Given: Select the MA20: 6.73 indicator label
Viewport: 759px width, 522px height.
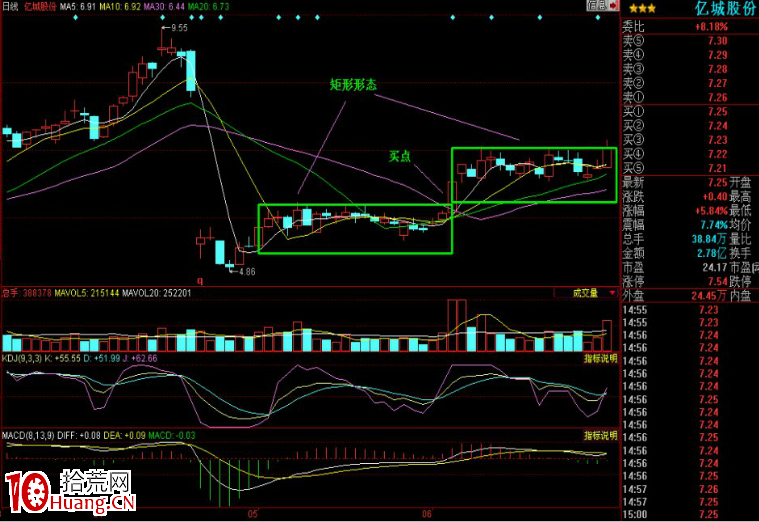Looking at the screenshot, I should (208, 6).
